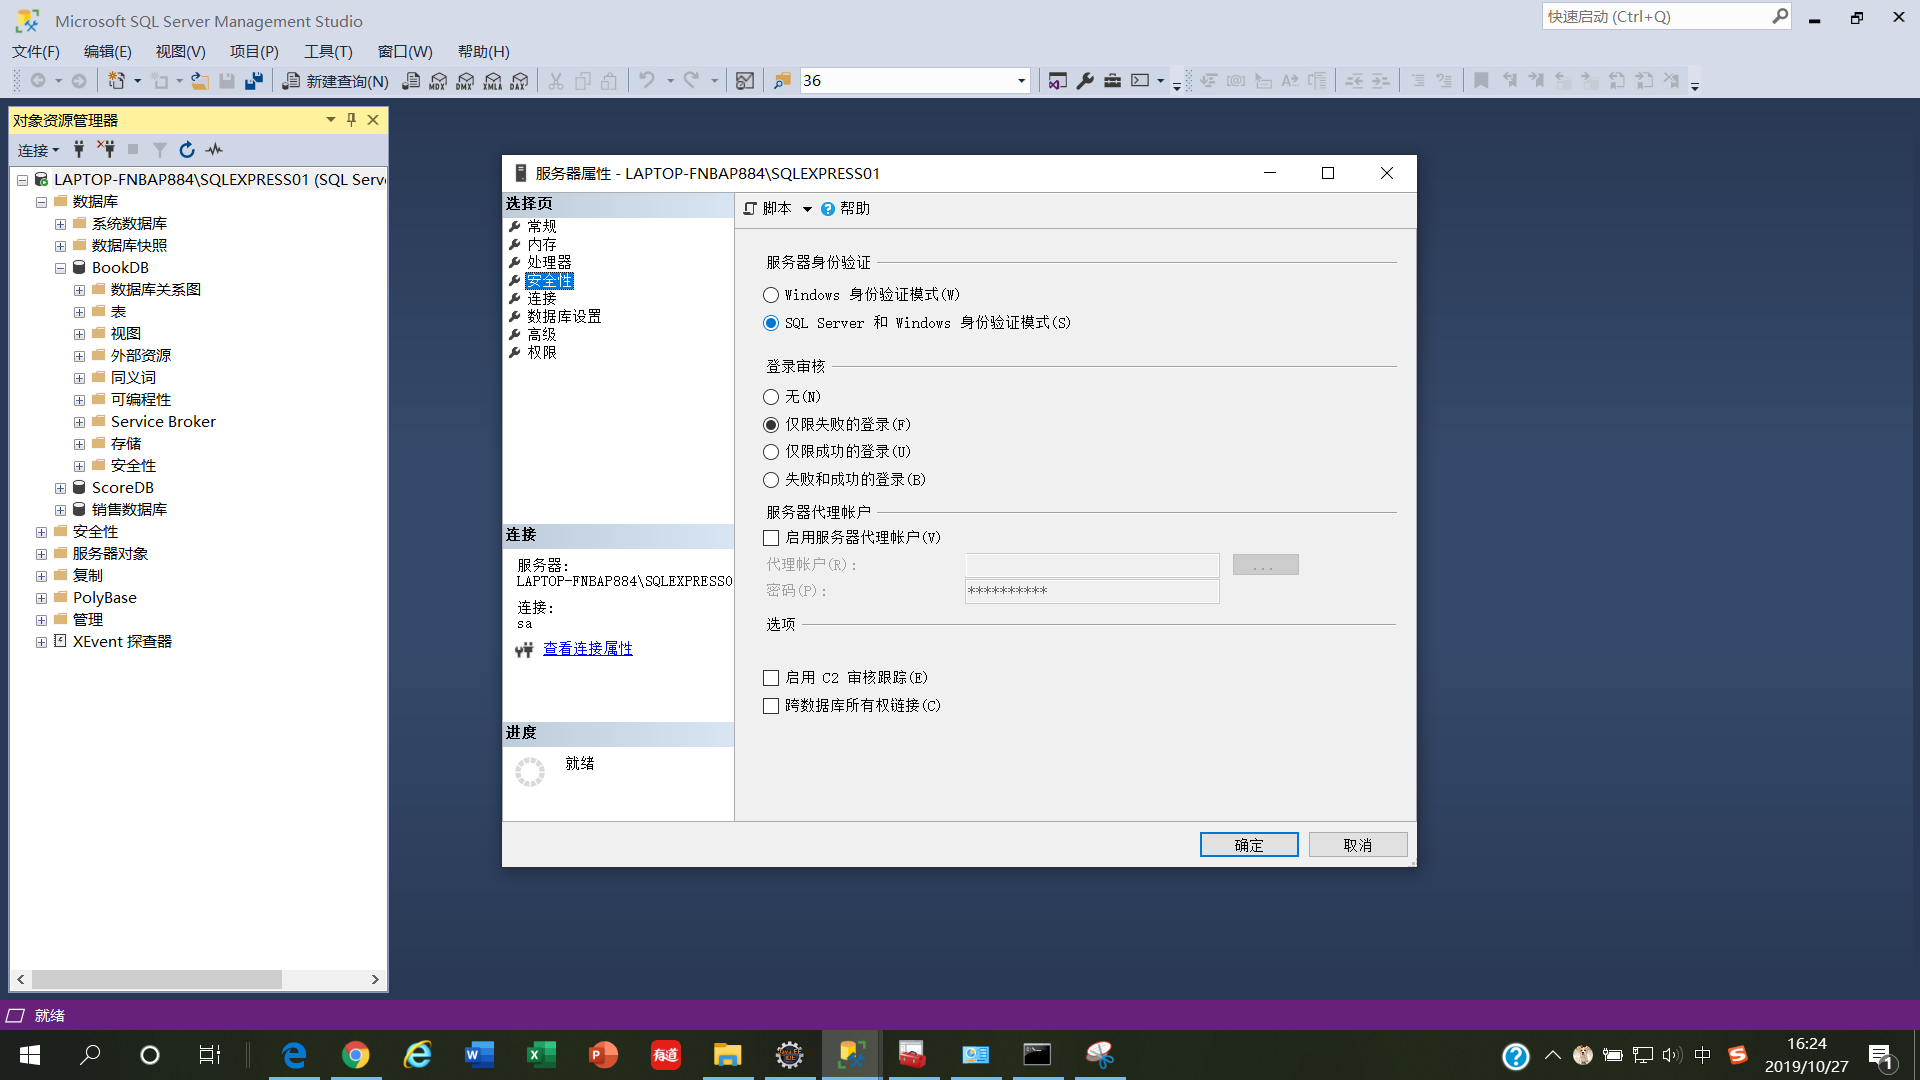
Task: Select SQL Server 和 Windows 身份验证模式 option
Action: point(771,323)
